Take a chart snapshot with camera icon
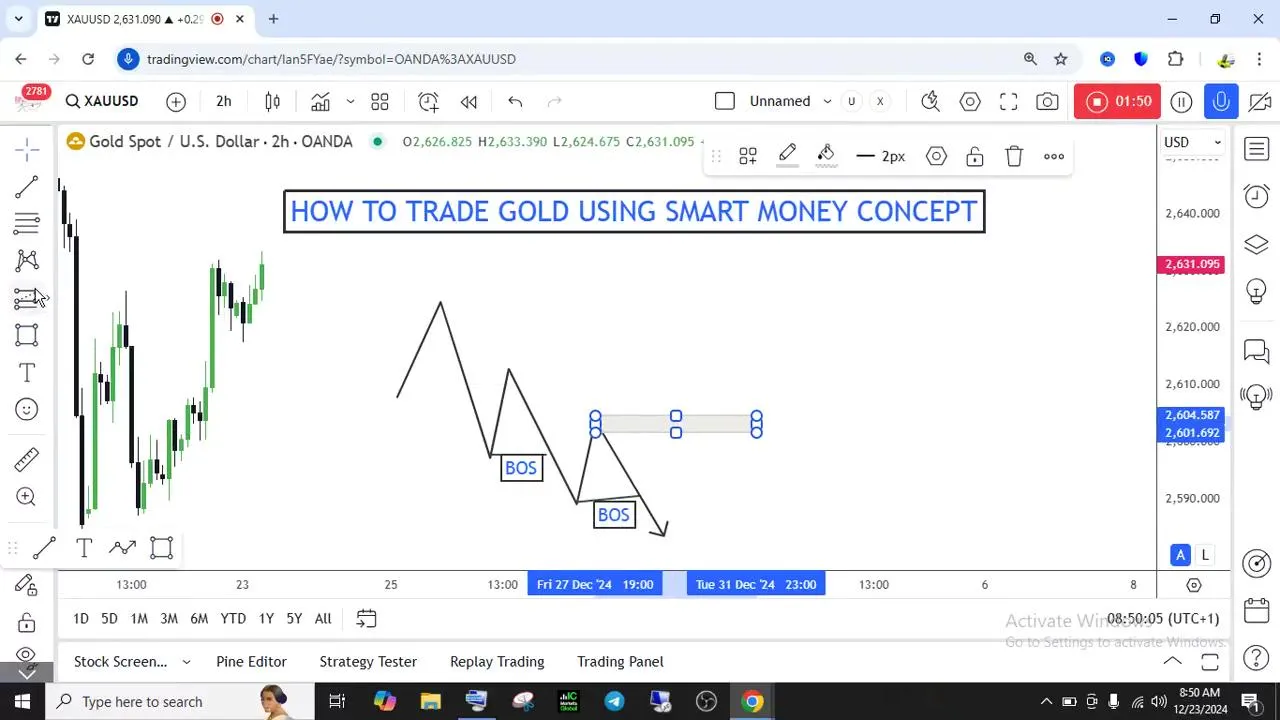The image size is (1280, 720). pos(1047,101)
